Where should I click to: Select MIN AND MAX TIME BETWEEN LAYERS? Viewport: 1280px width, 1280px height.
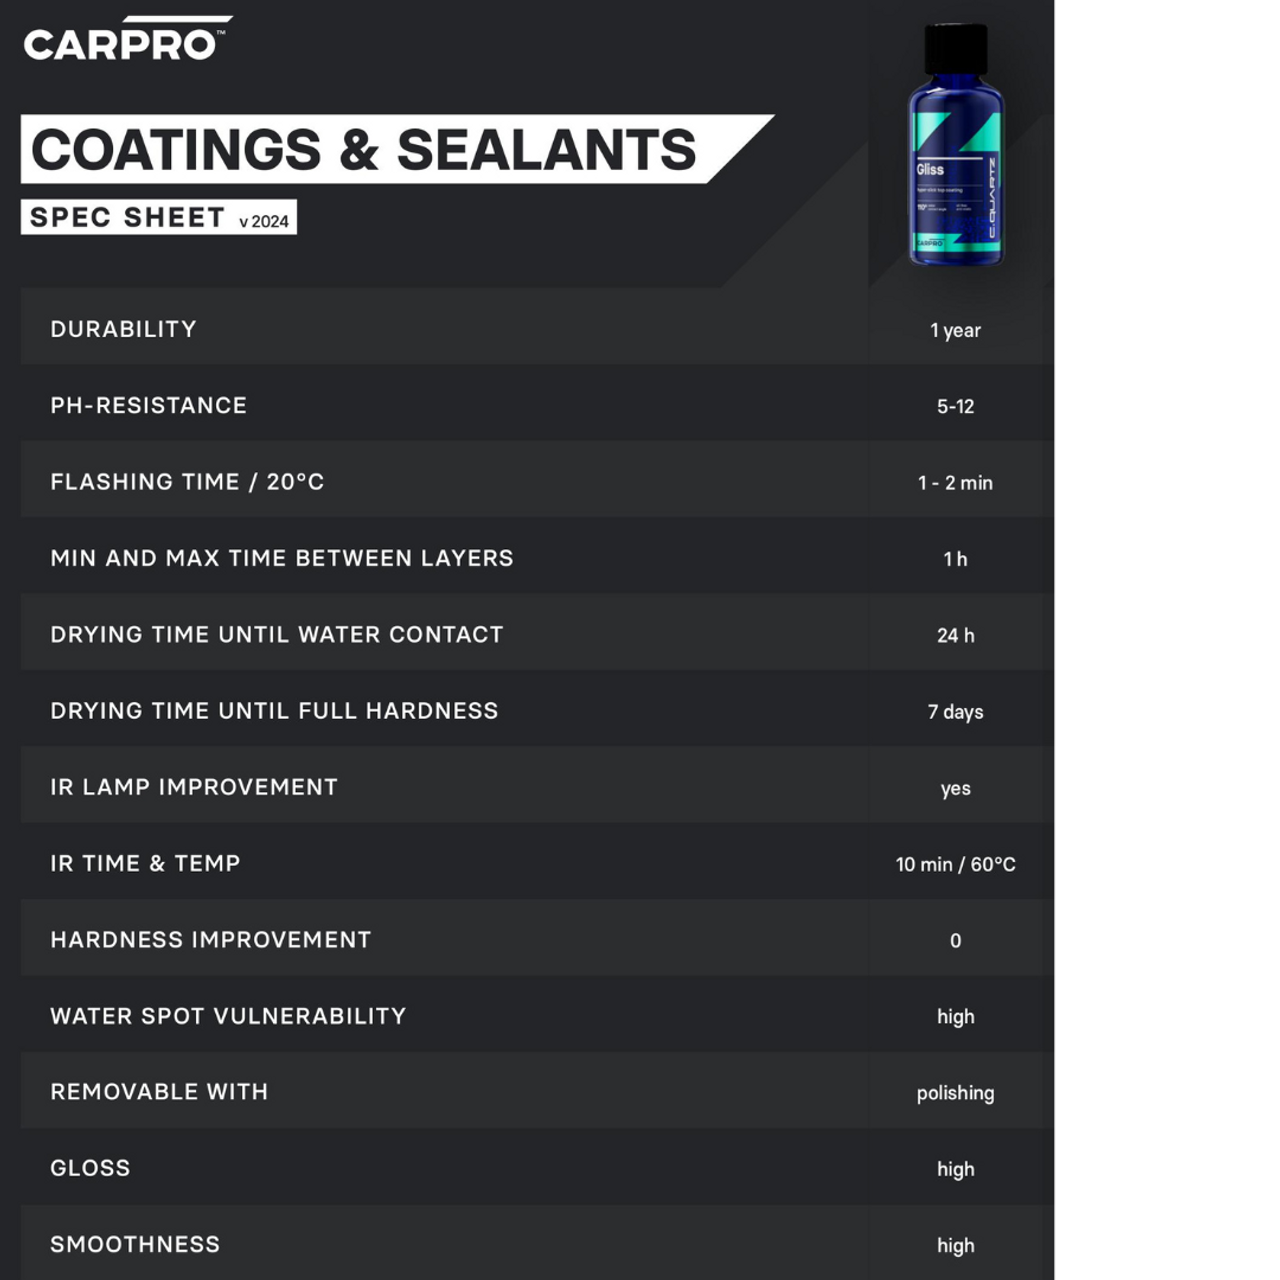coord(281,558)
